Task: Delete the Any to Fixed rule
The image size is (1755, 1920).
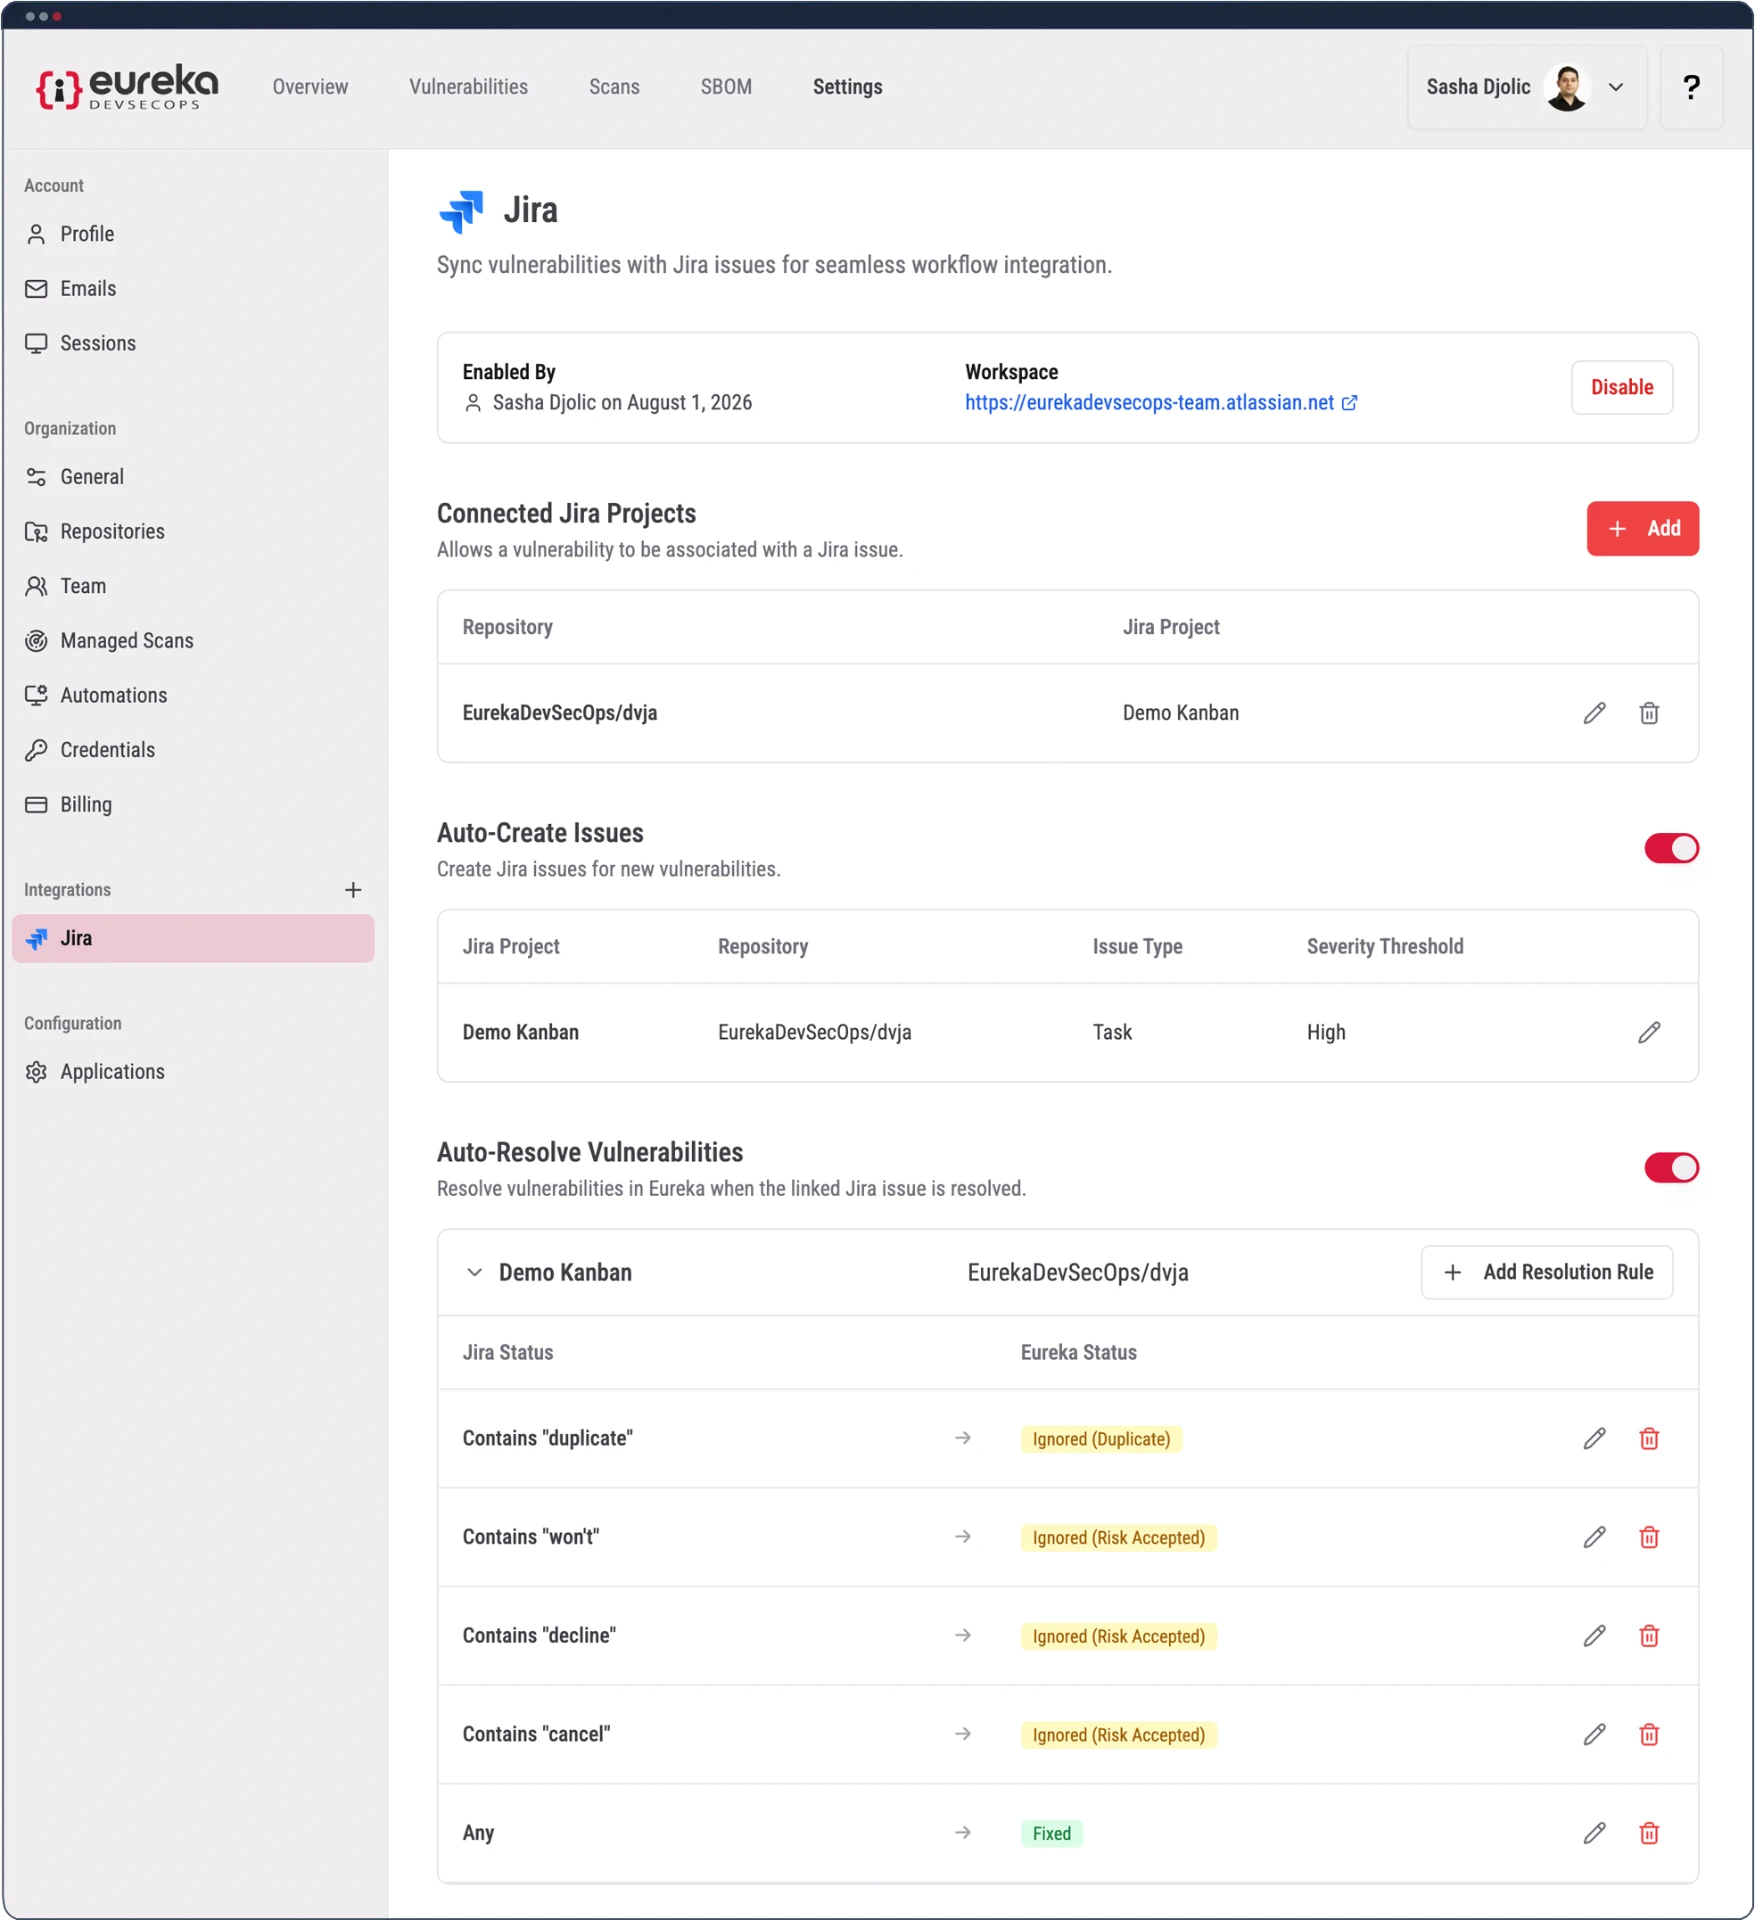Action: coord(1649,1834)
